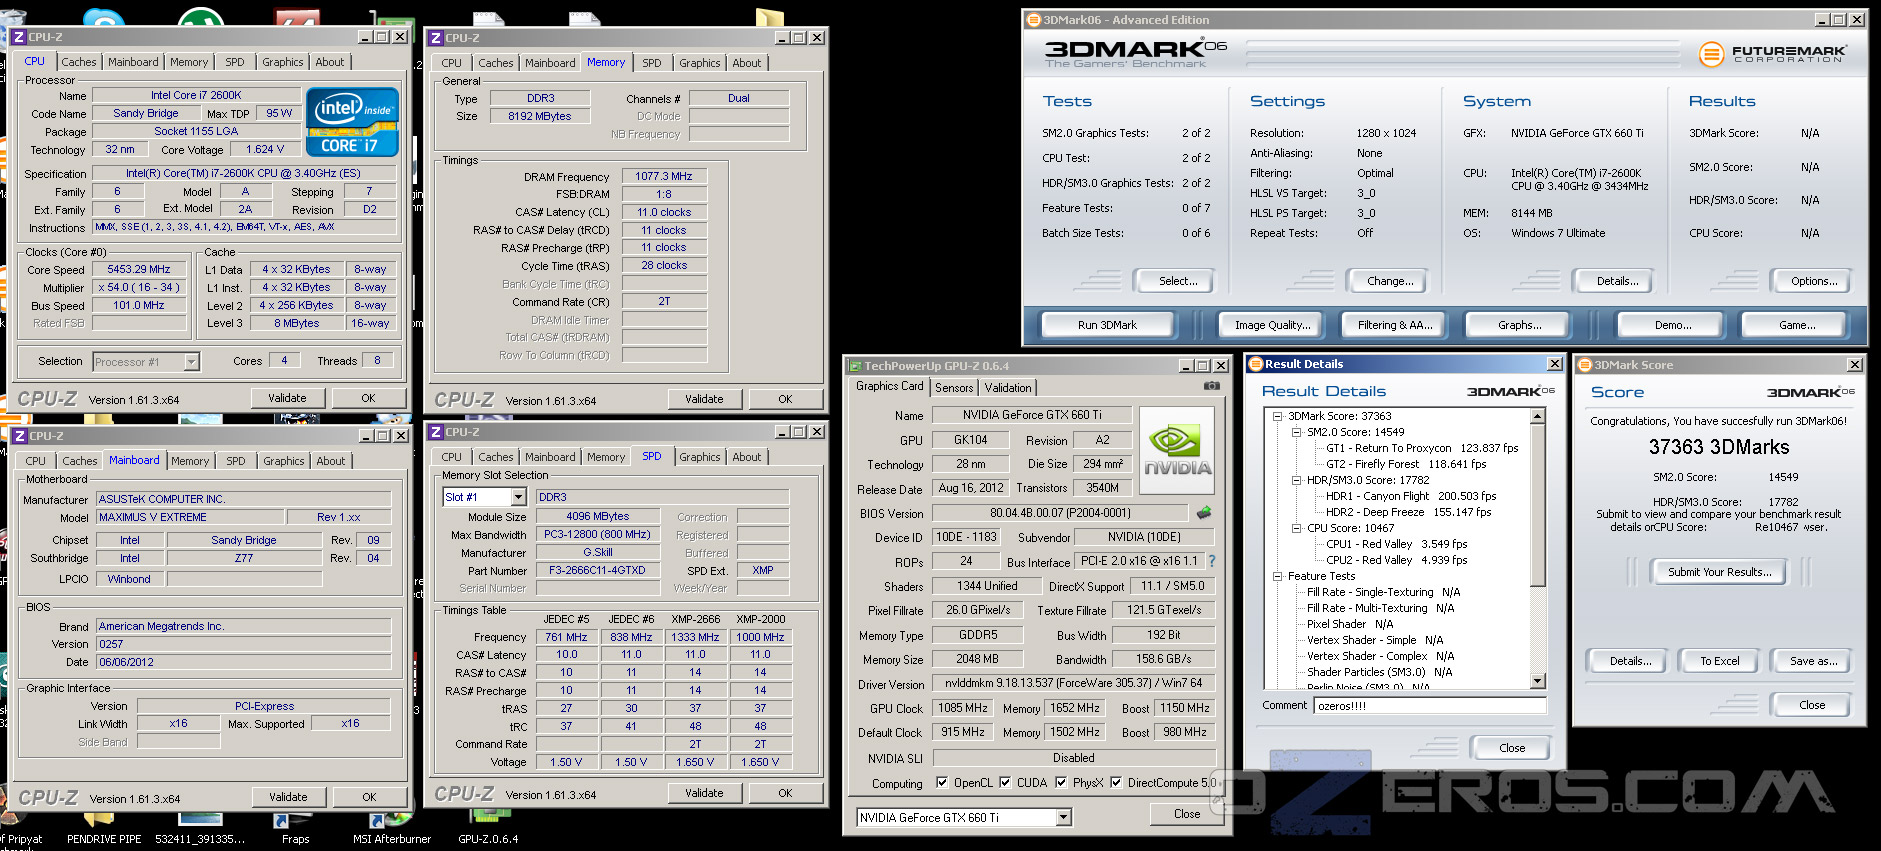Click Options... button under Results

tap(1814, 281)
